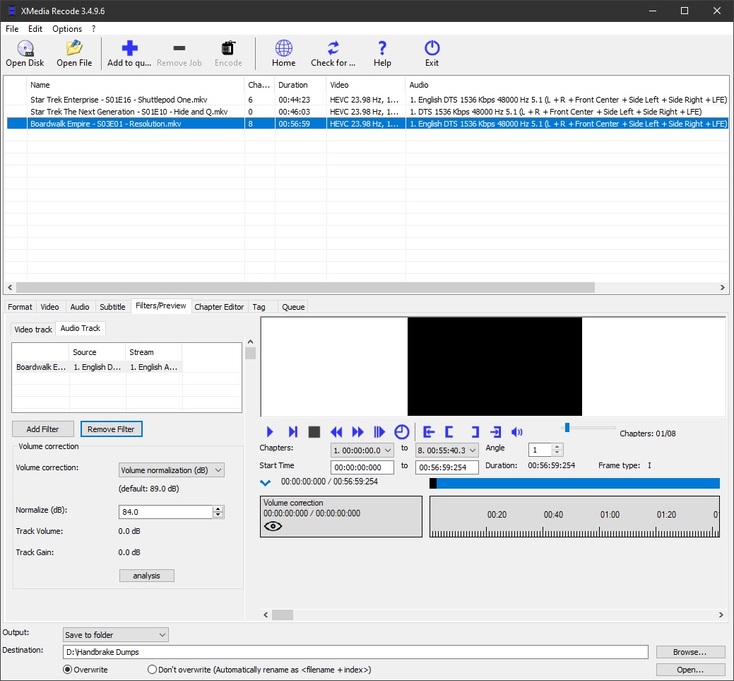Select Star Trek The Next Generation row

pos(367,112)
